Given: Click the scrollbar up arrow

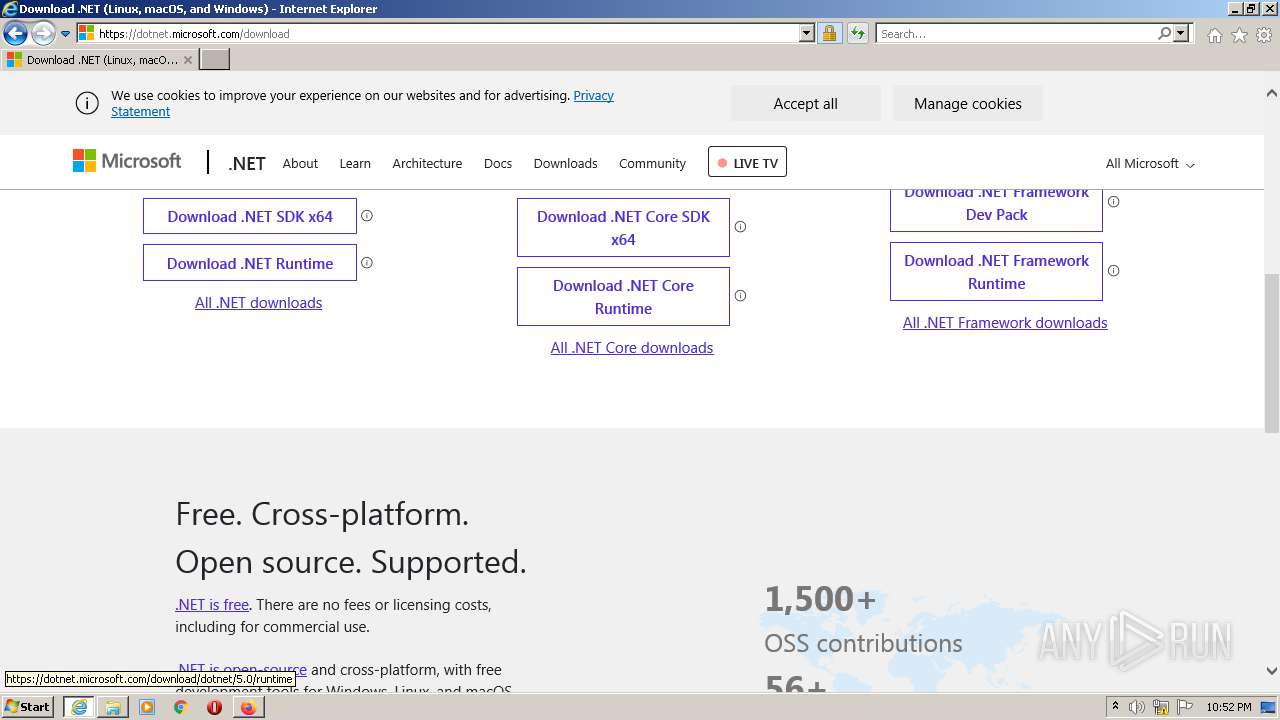Looking at the screenshot, I should coord(1272,93).
